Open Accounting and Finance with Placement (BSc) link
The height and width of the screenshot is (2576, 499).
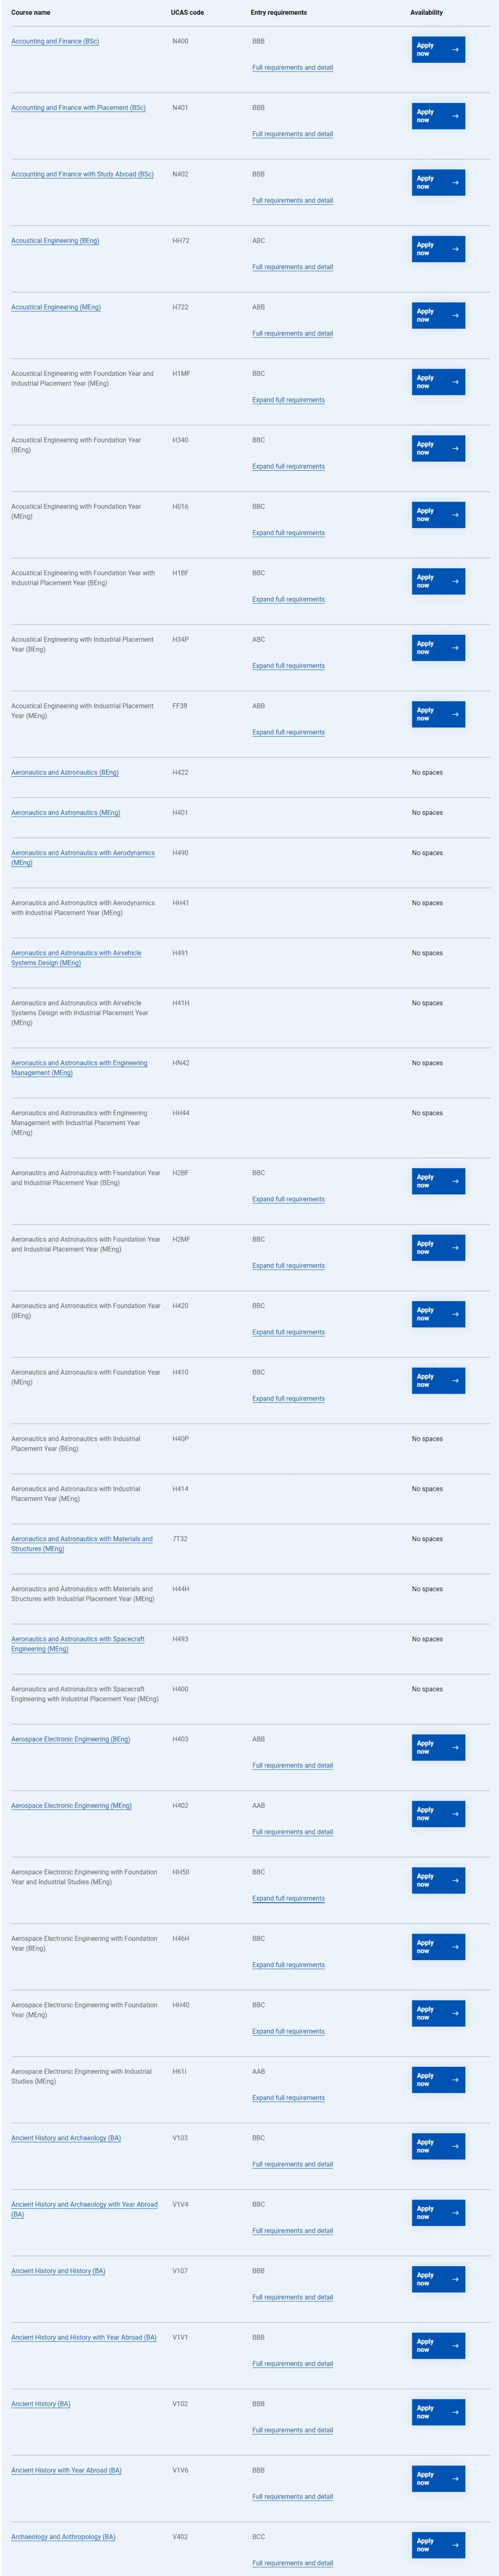78,108
